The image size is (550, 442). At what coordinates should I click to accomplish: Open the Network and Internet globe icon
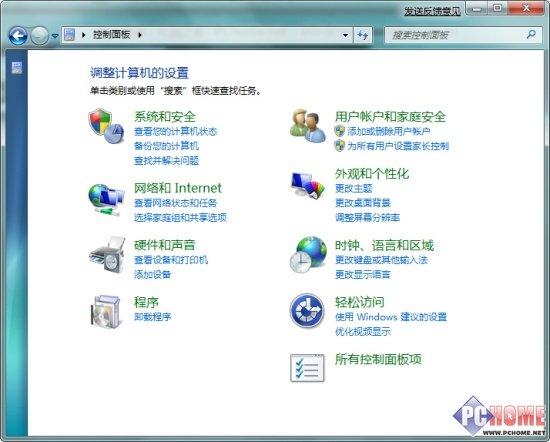pyautogui.click(x=106, y=199)
